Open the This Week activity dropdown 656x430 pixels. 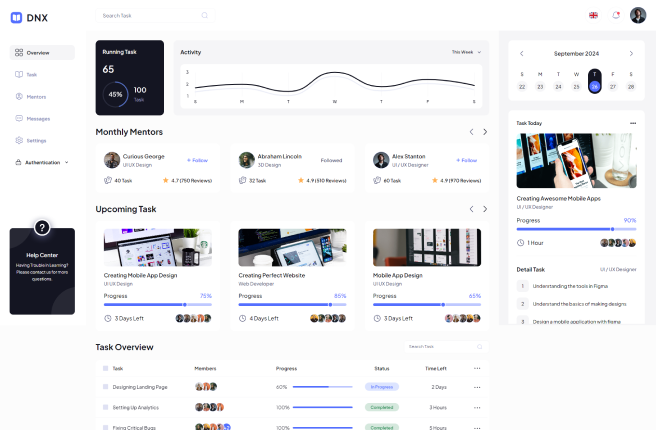(x=466, y=52)
